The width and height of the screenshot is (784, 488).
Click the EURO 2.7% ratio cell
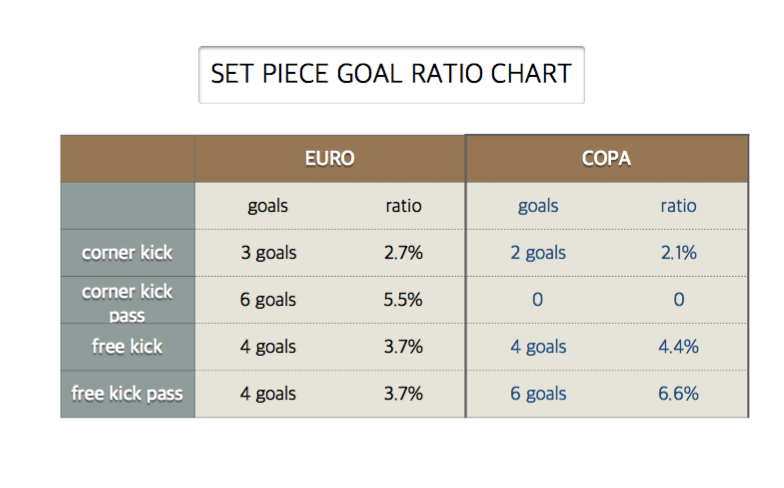(x=404, y=253)
